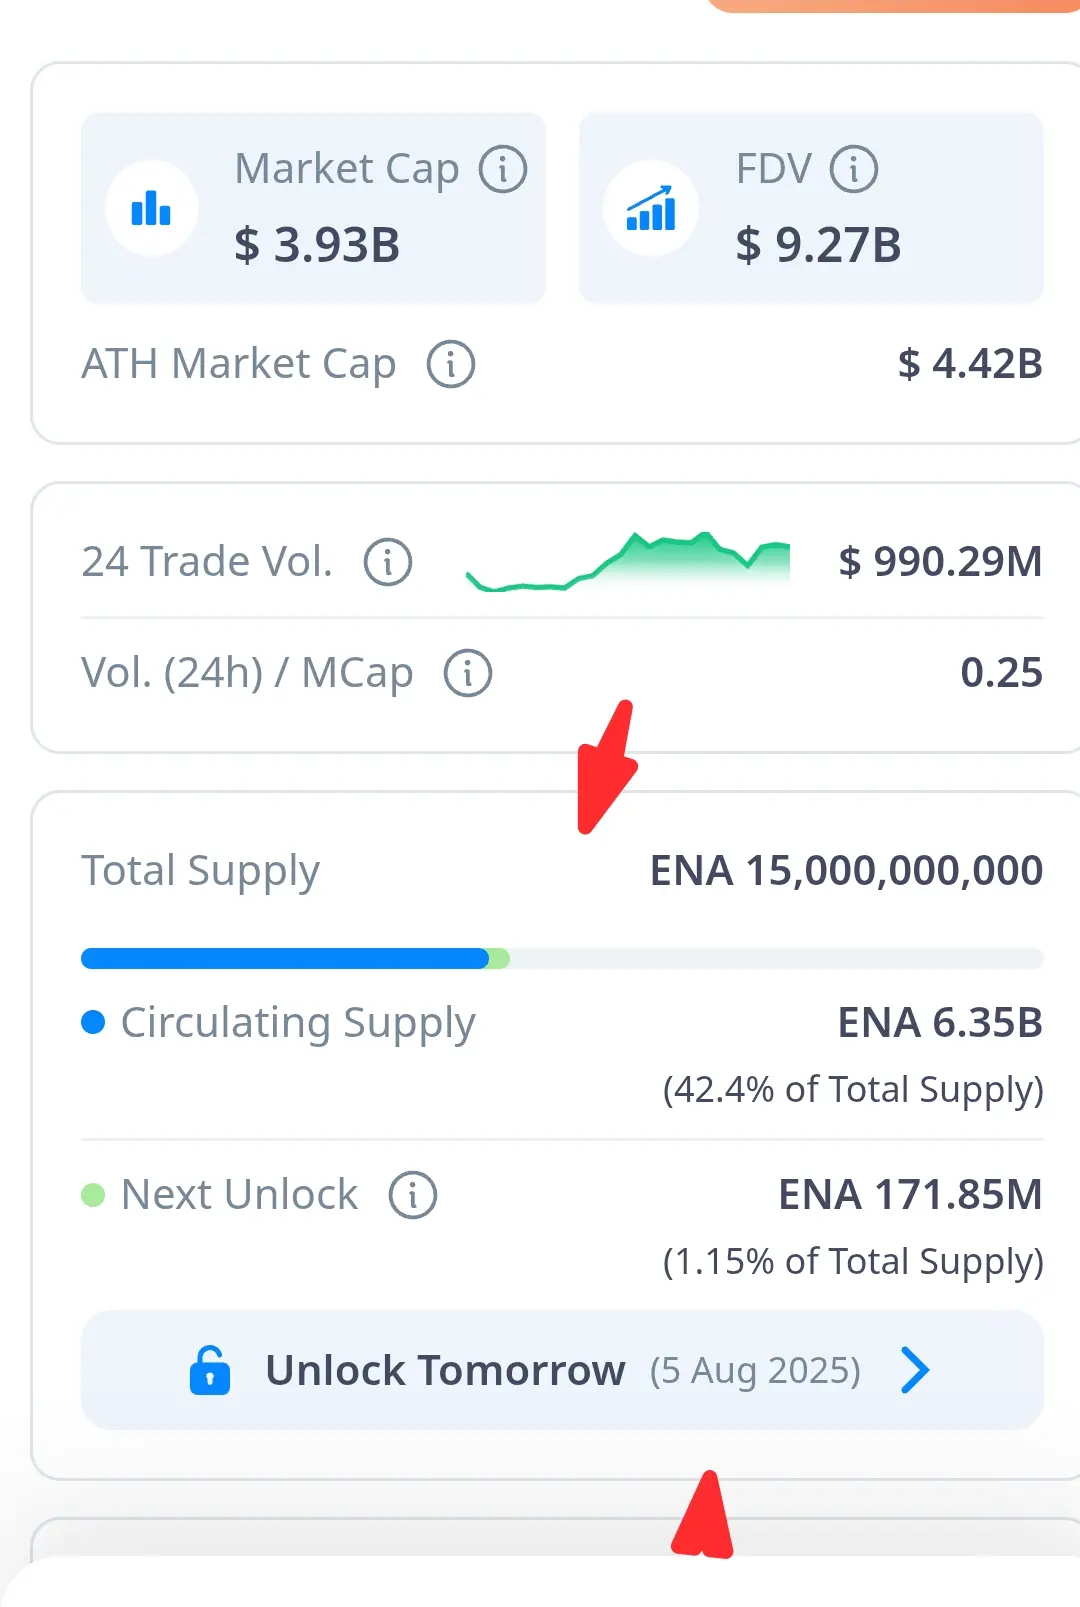Click the Market Cap bar chart icon
The width and height of the screenshot is (1080, 1607).
point(151,208)
